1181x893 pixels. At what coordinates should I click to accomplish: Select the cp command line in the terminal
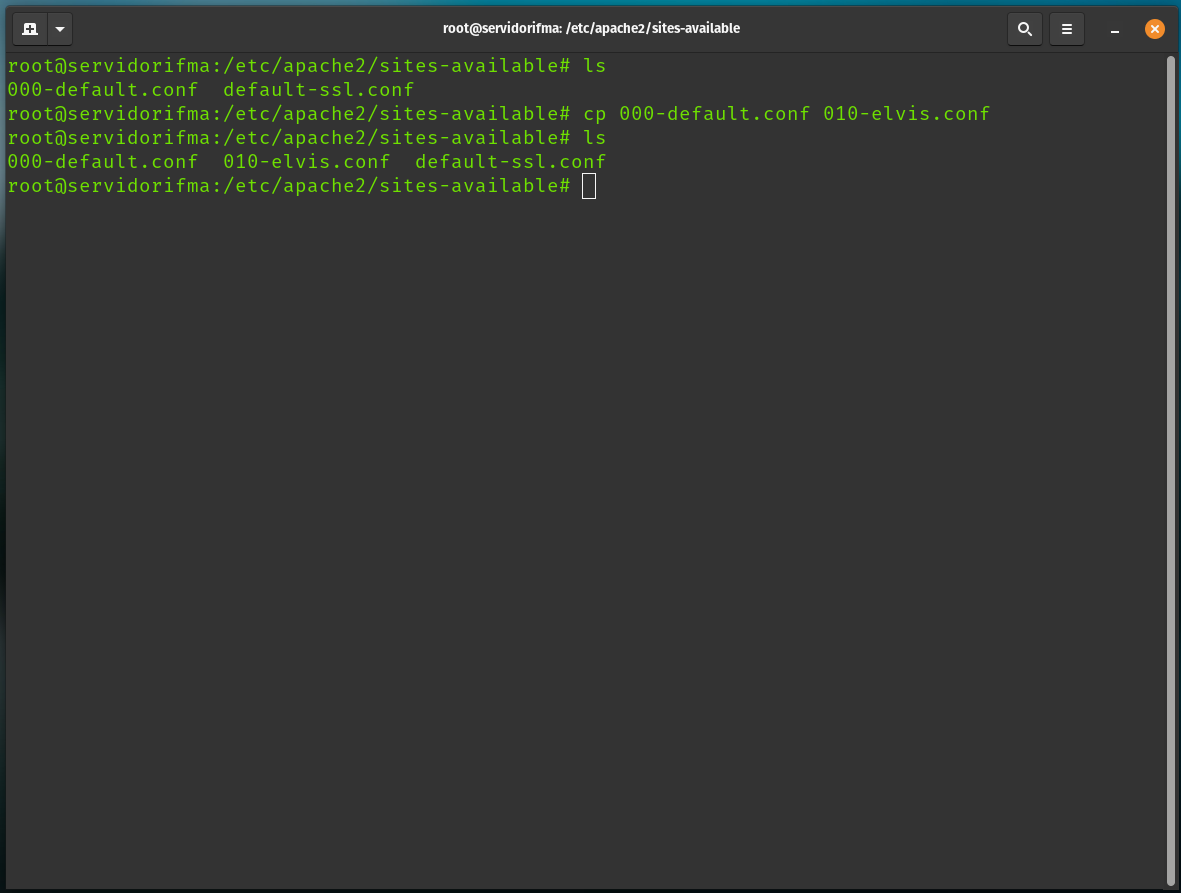click(x=786, y=113)
